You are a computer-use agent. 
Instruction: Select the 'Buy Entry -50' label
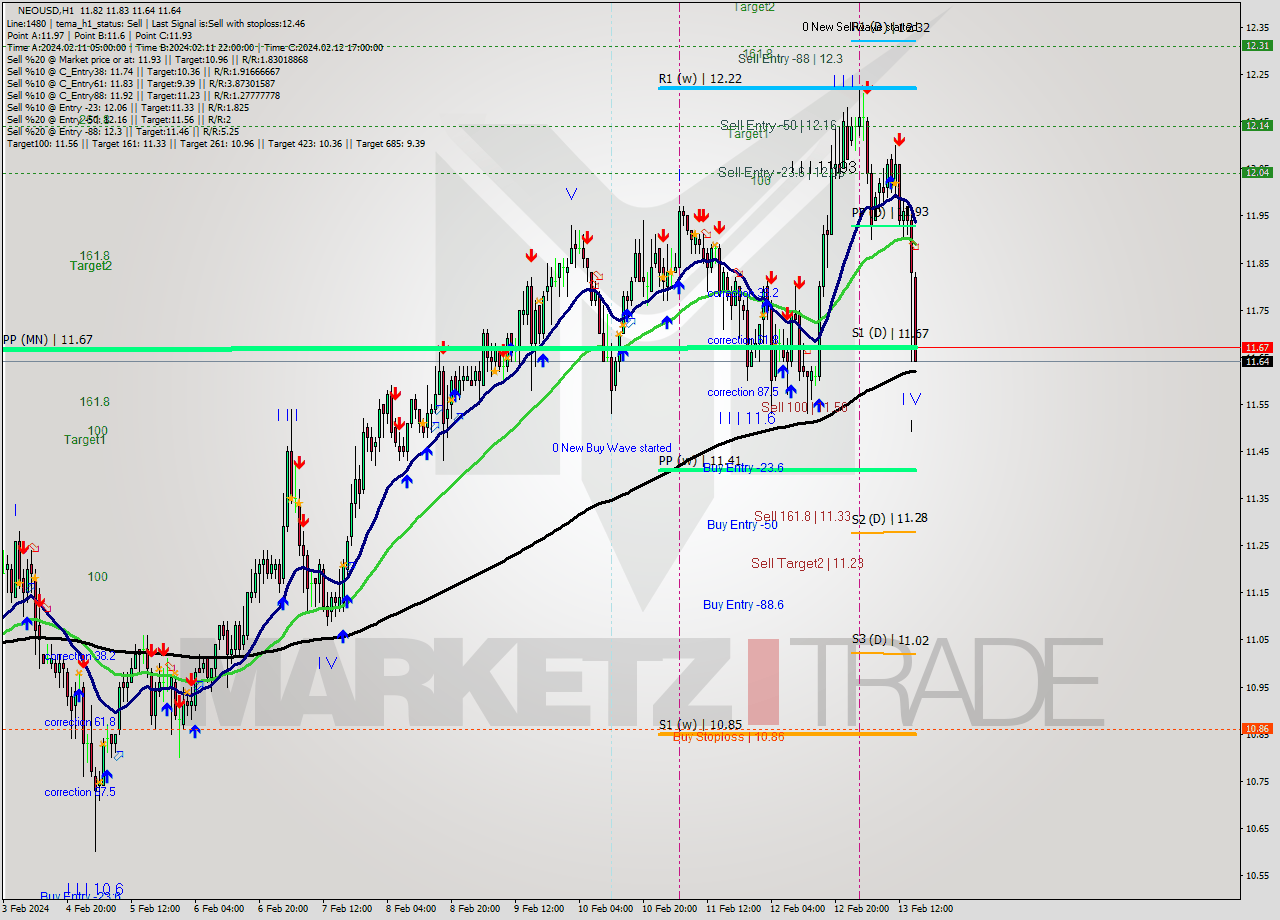[x=742, y=525]
